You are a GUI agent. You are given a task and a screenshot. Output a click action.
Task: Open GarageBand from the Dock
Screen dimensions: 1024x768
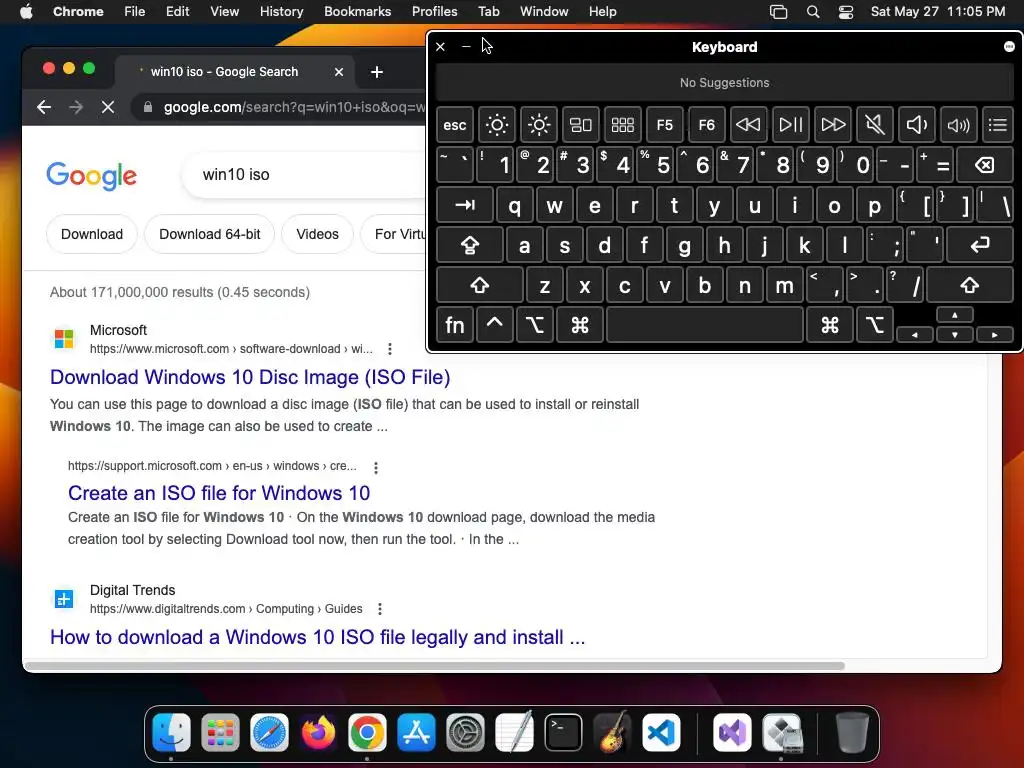(612, 732)
